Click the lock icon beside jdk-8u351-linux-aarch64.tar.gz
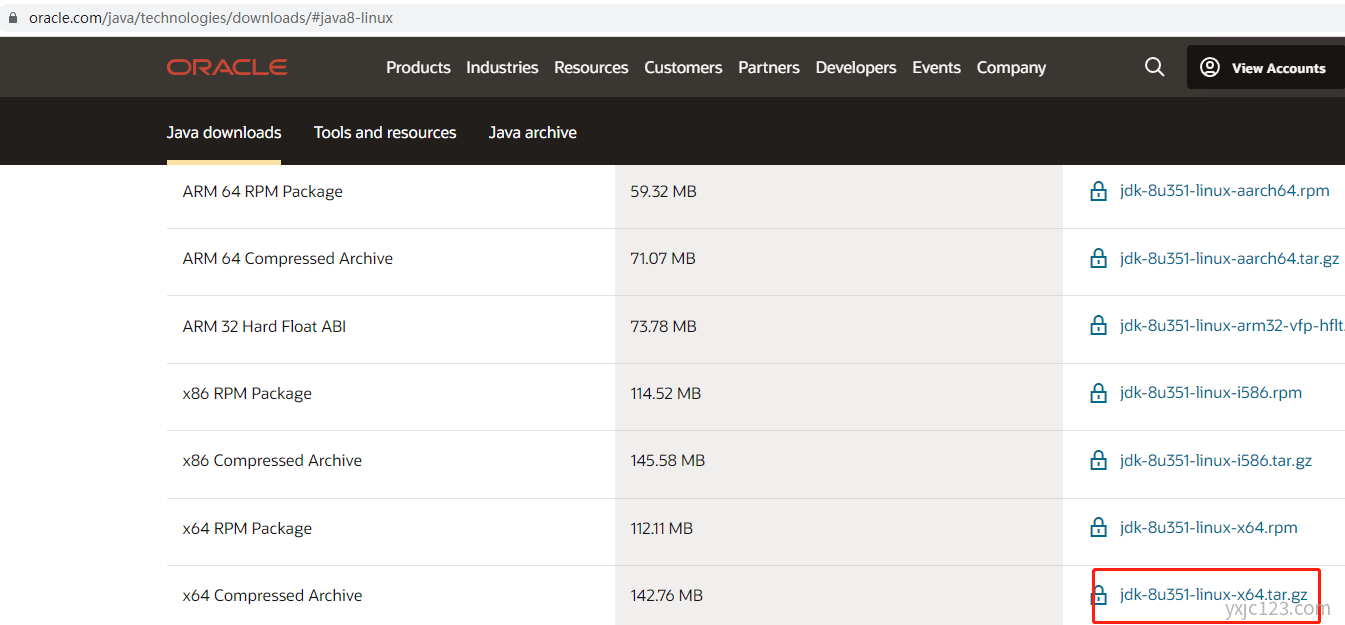This screenshot has height=625, width=1345. click(x=1098, y=258)
